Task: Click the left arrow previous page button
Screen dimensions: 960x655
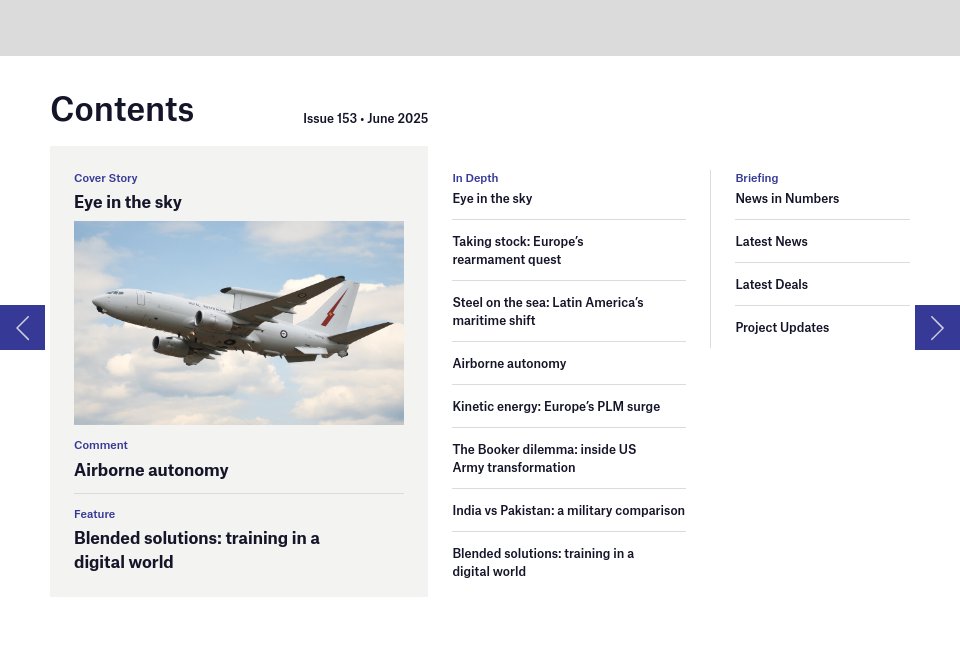Action: click(22, 327)
